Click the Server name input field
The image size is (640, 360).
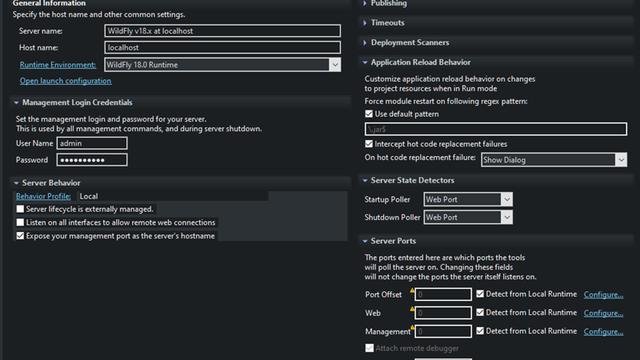pos(222,31)
